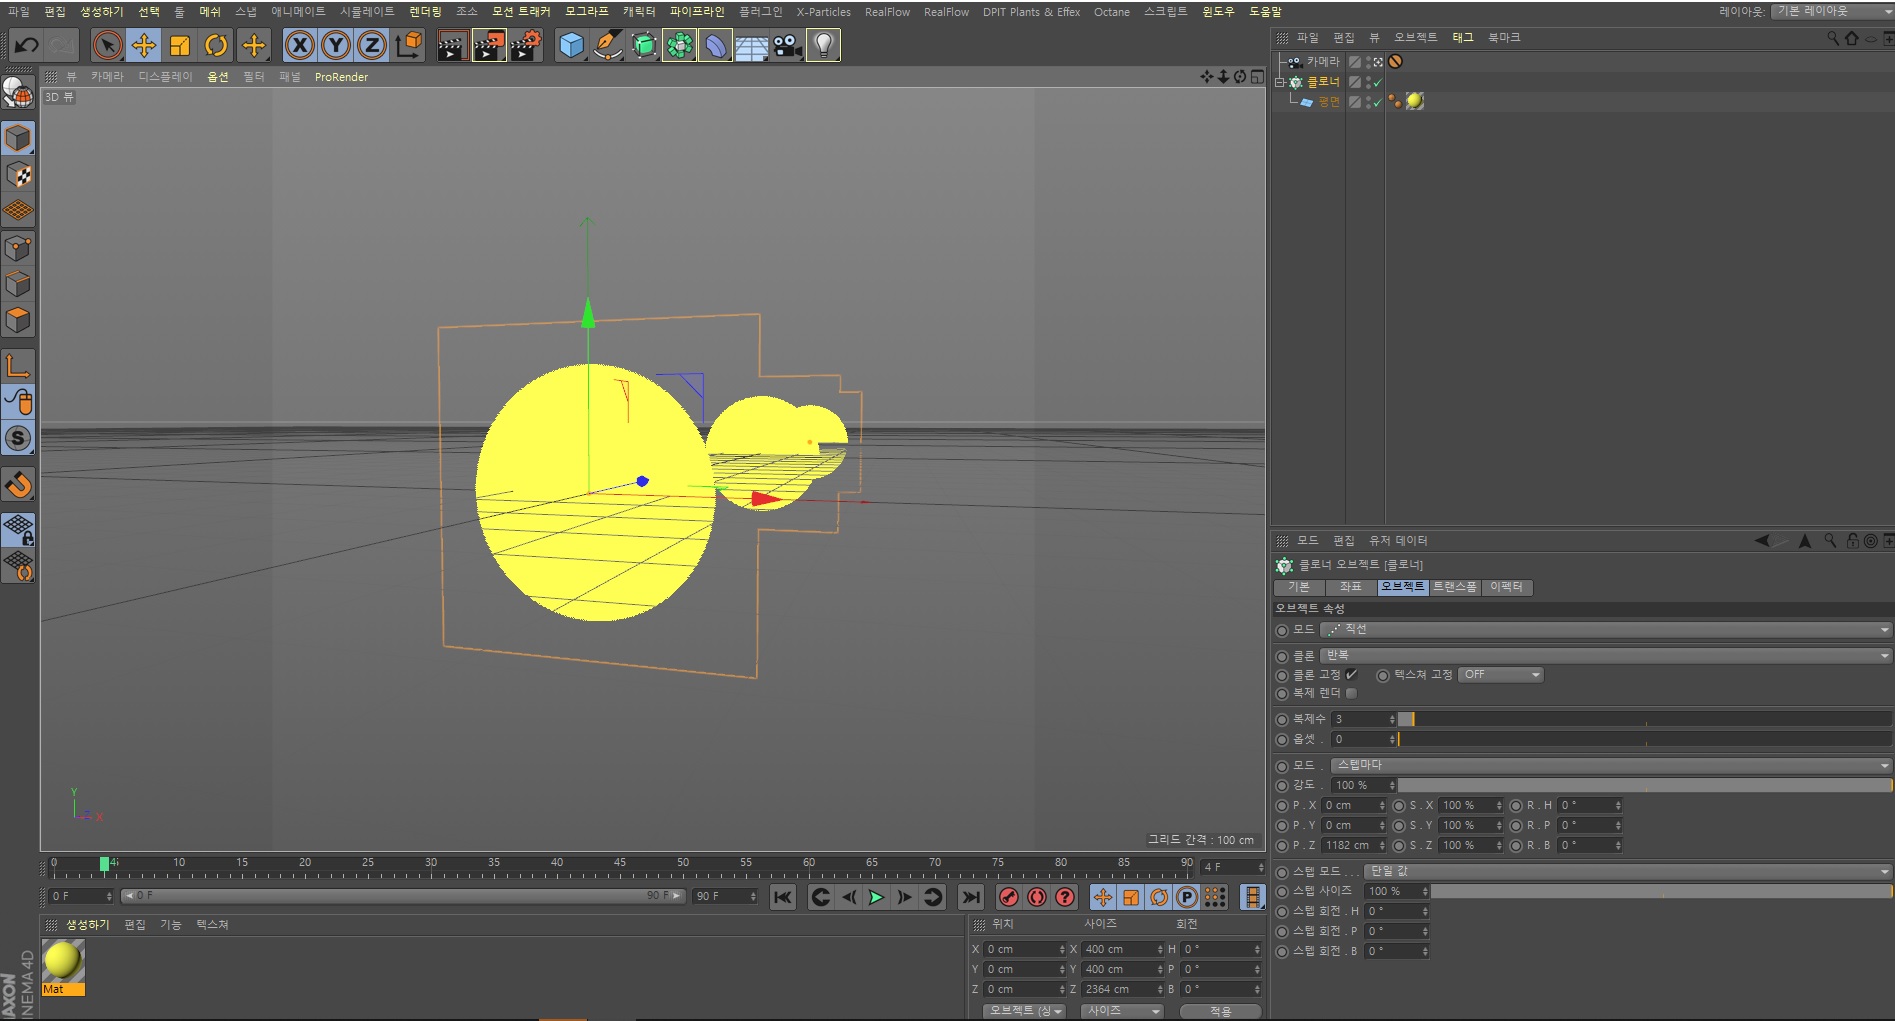Click the Spline Pen tool icon
Image resolution: width=1895 pixels, height=1021 pixels.
607,45
